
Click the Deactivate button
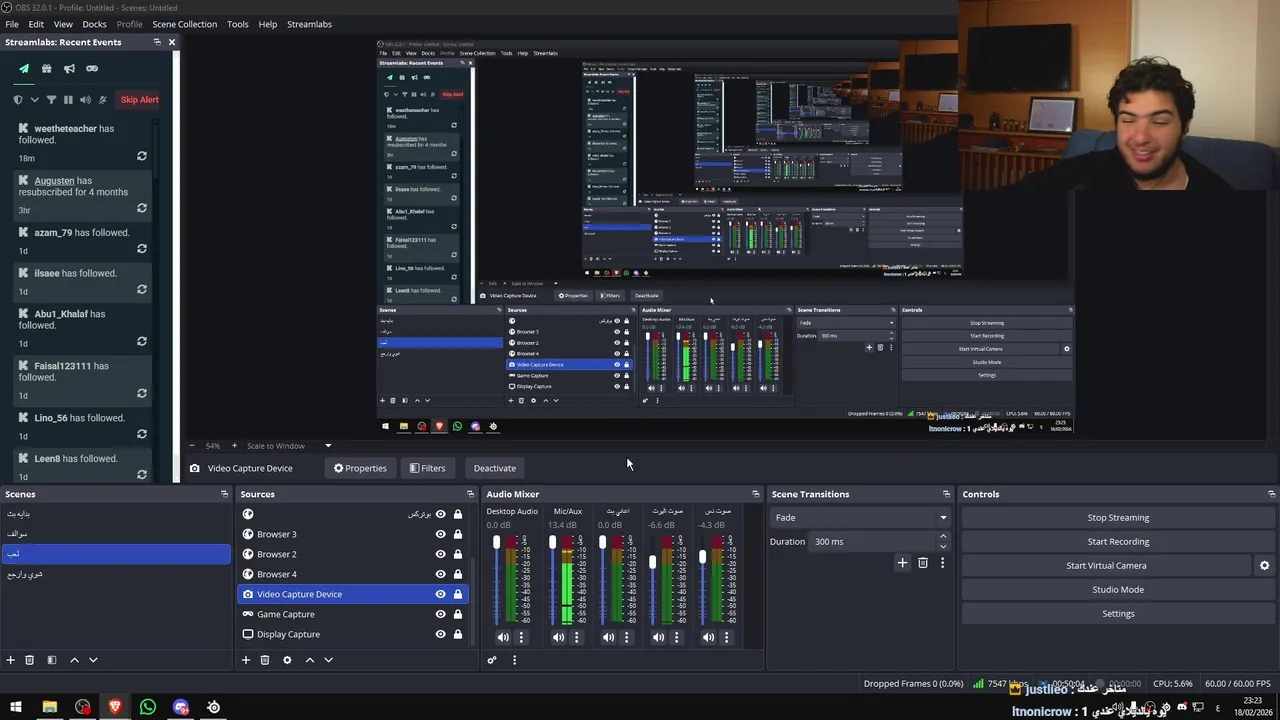tap(495, 468)
